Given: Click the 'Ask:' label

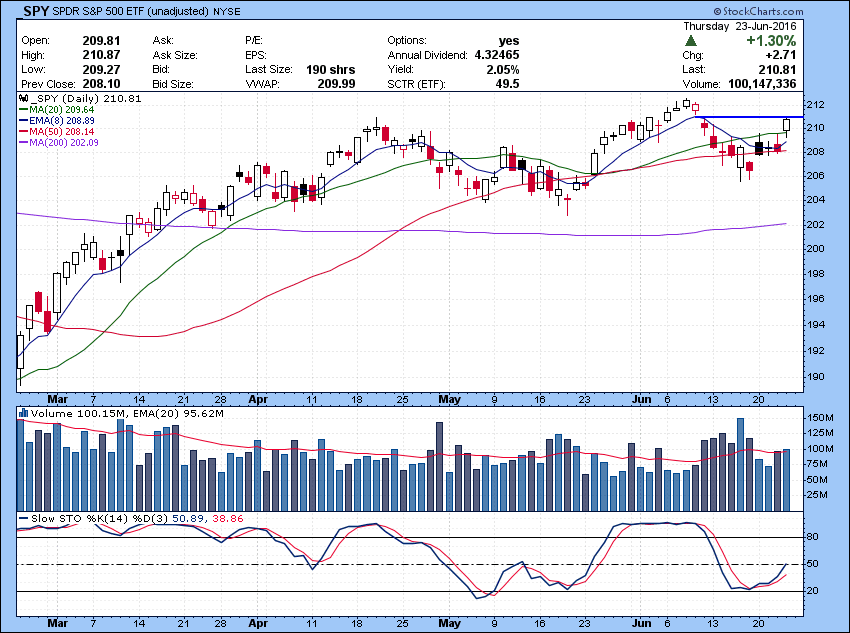Looking at the screenshot, I should coord(163,41).
